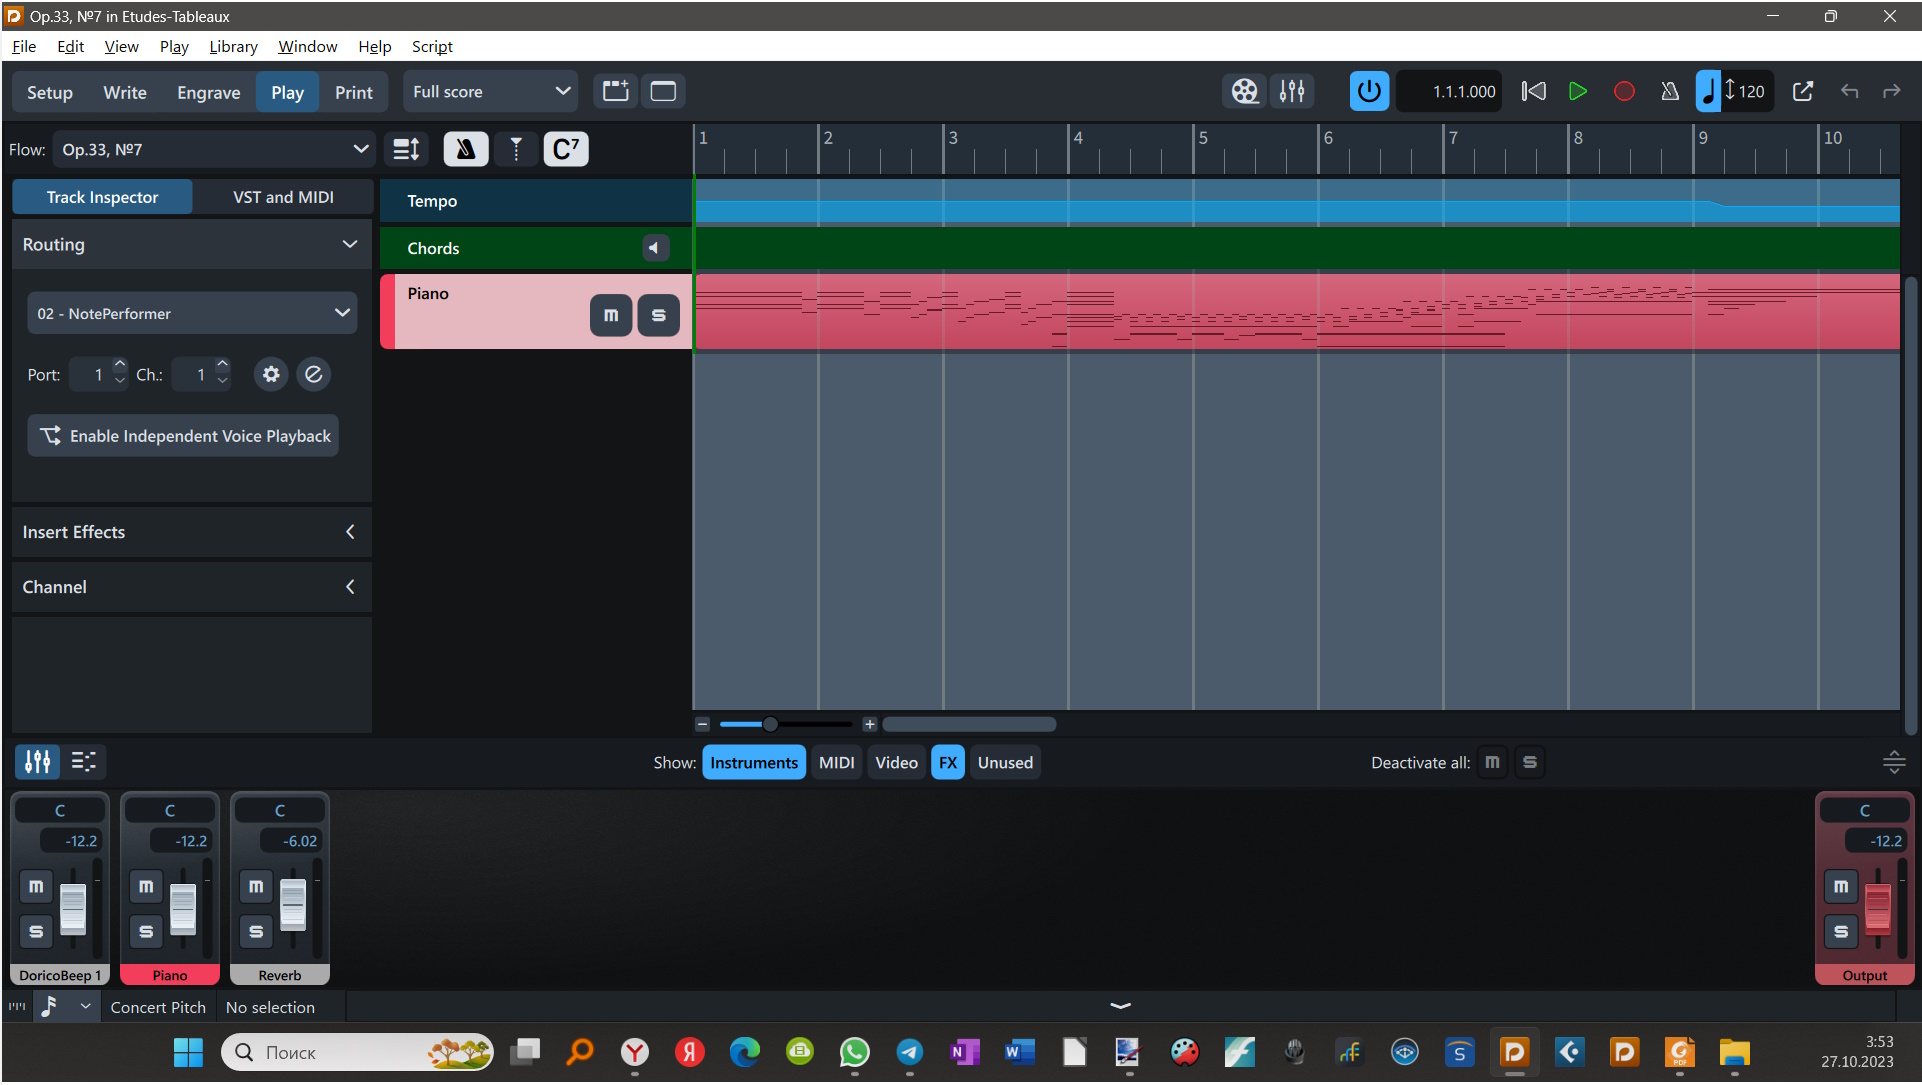
Task: Open the Flow selection dropdown
Action: (214, 150)
